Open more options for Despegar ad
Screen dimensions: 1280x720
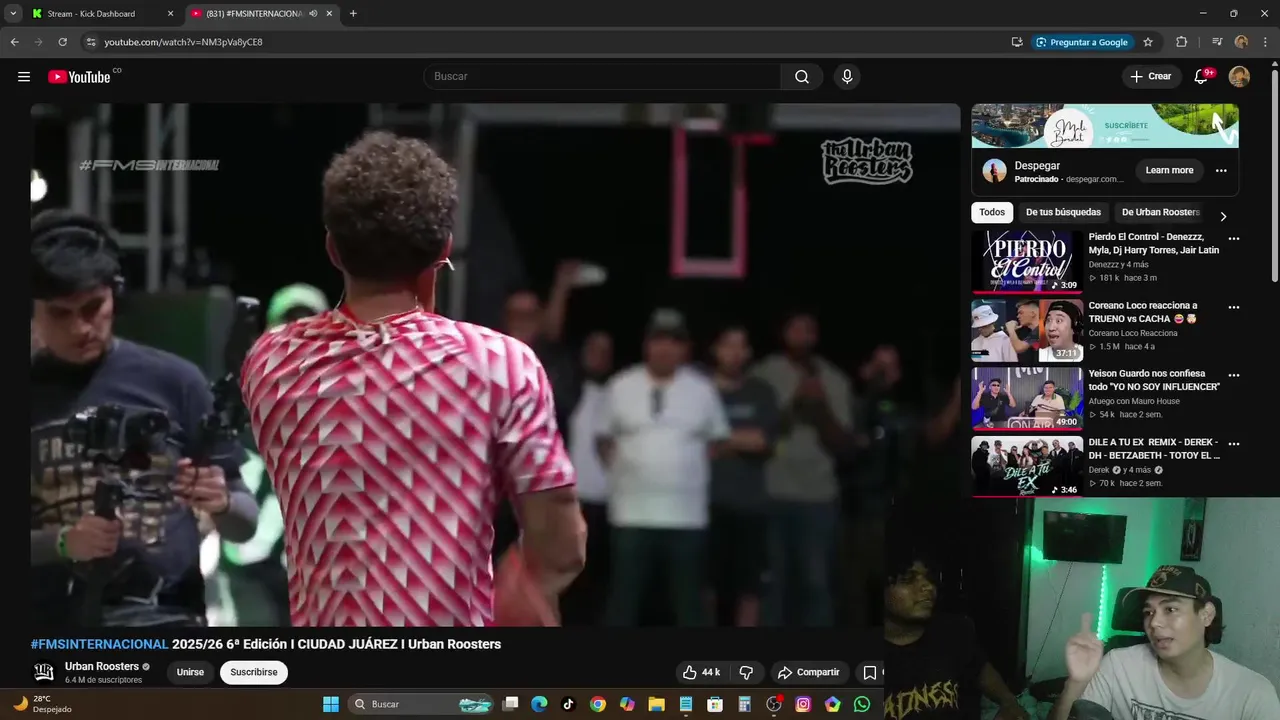[x=1221, y=171]
